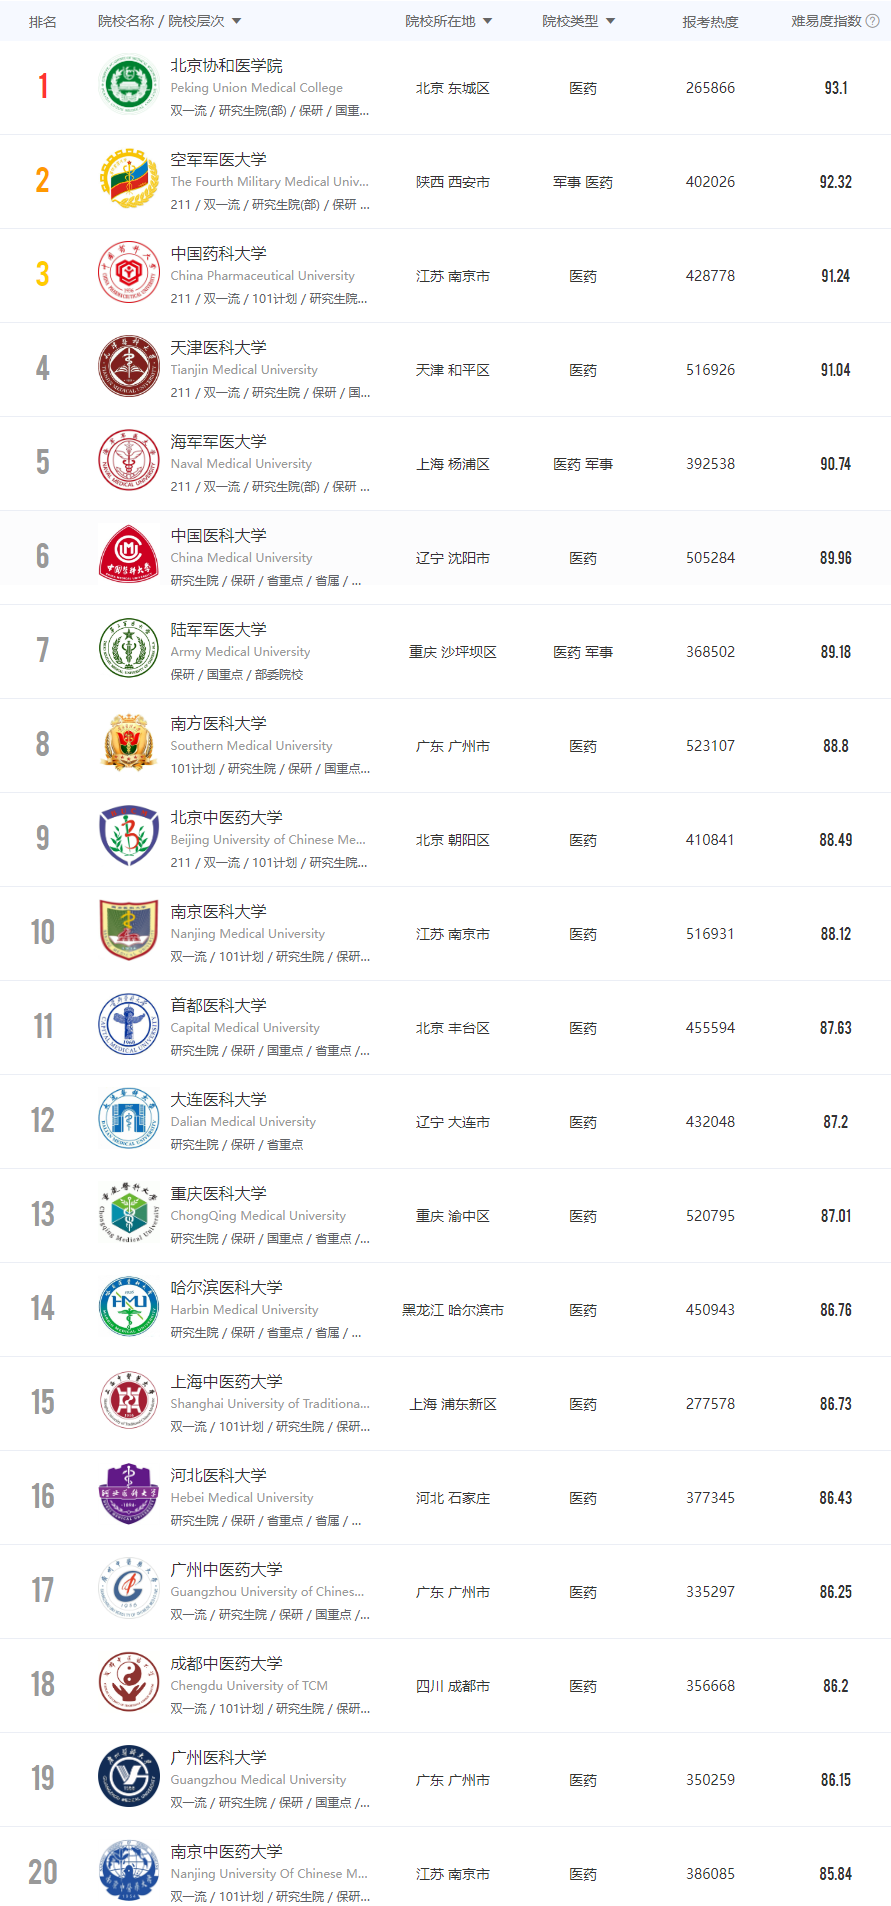Image resolution: width=891 pixels, height=1906 pixels.
Task: Click the 北京协和医学院 logo
Action: pos(129,86)
